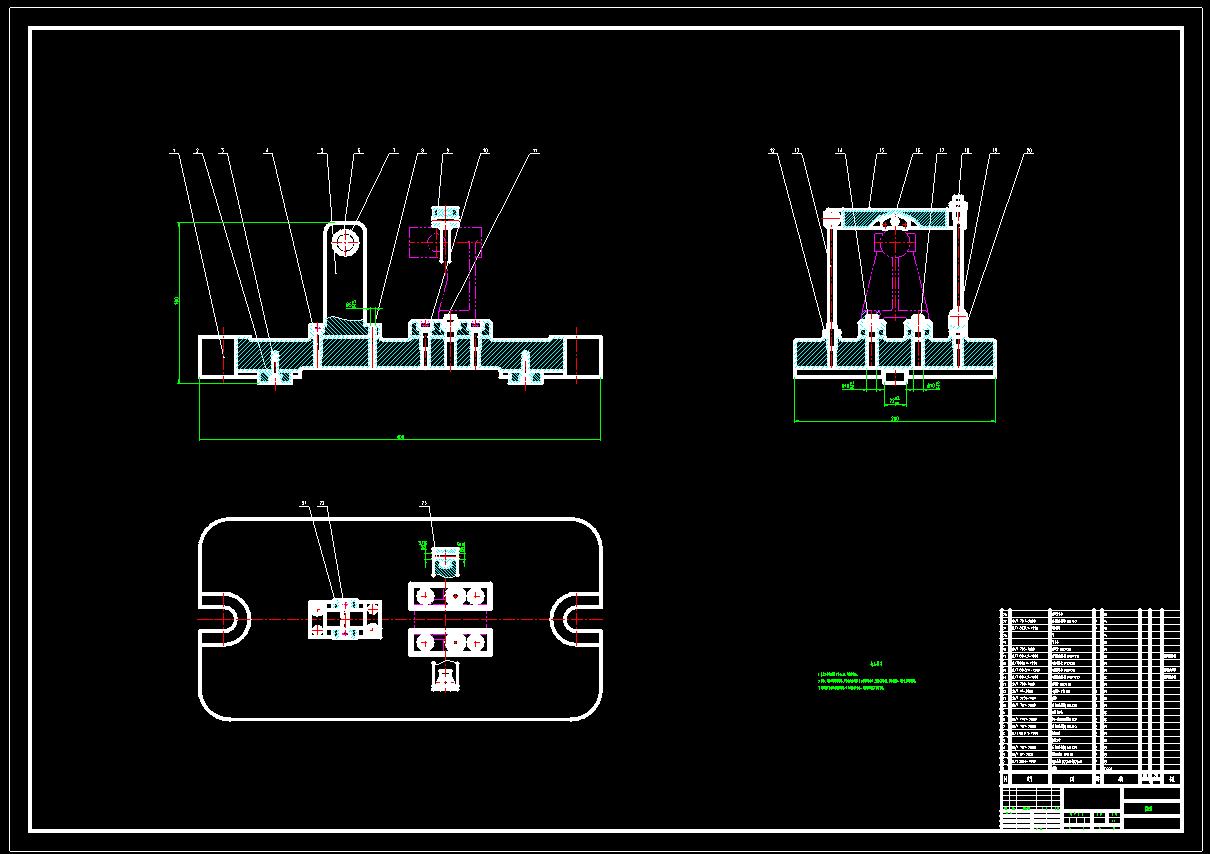1210x854 pixels.
Task: Select balloon label 2 above the front view
Action: pyautogui.click(x=197, y=151)
